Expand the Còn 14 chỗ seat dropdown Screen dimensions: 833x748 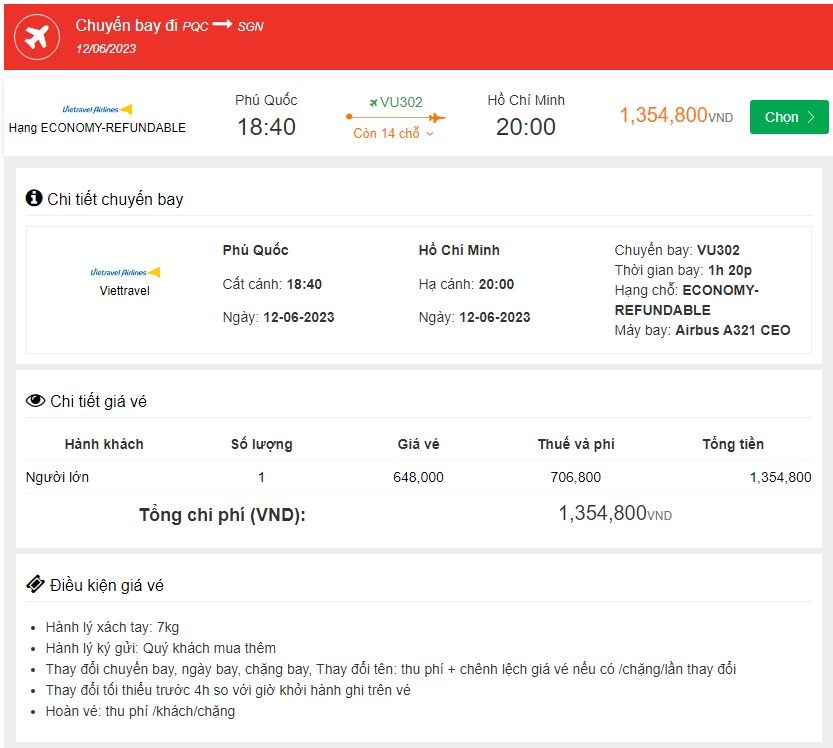(394, 134)
